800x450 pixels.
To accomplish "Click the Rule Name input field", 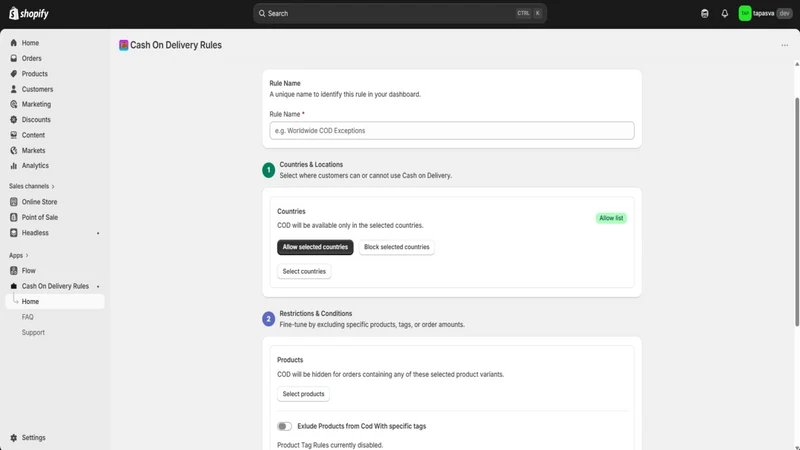I will 452,131.
